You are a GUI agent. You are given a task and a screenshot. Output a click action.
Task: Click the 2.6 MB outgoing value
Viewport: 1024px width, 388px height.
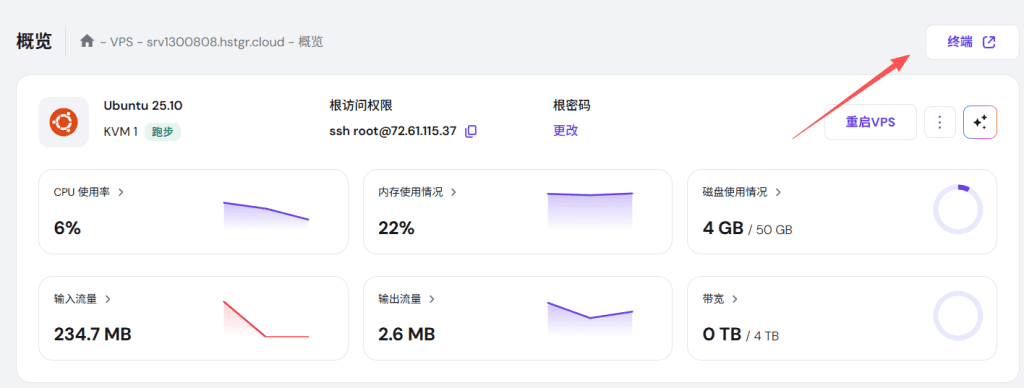click(407, 334)
